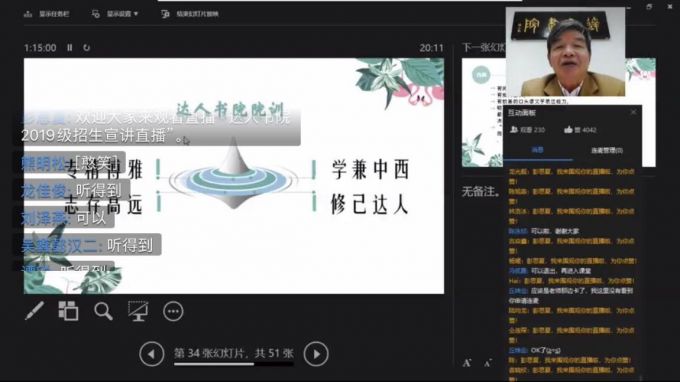
Task: Go to the previous slide
Action: [151, 354]
